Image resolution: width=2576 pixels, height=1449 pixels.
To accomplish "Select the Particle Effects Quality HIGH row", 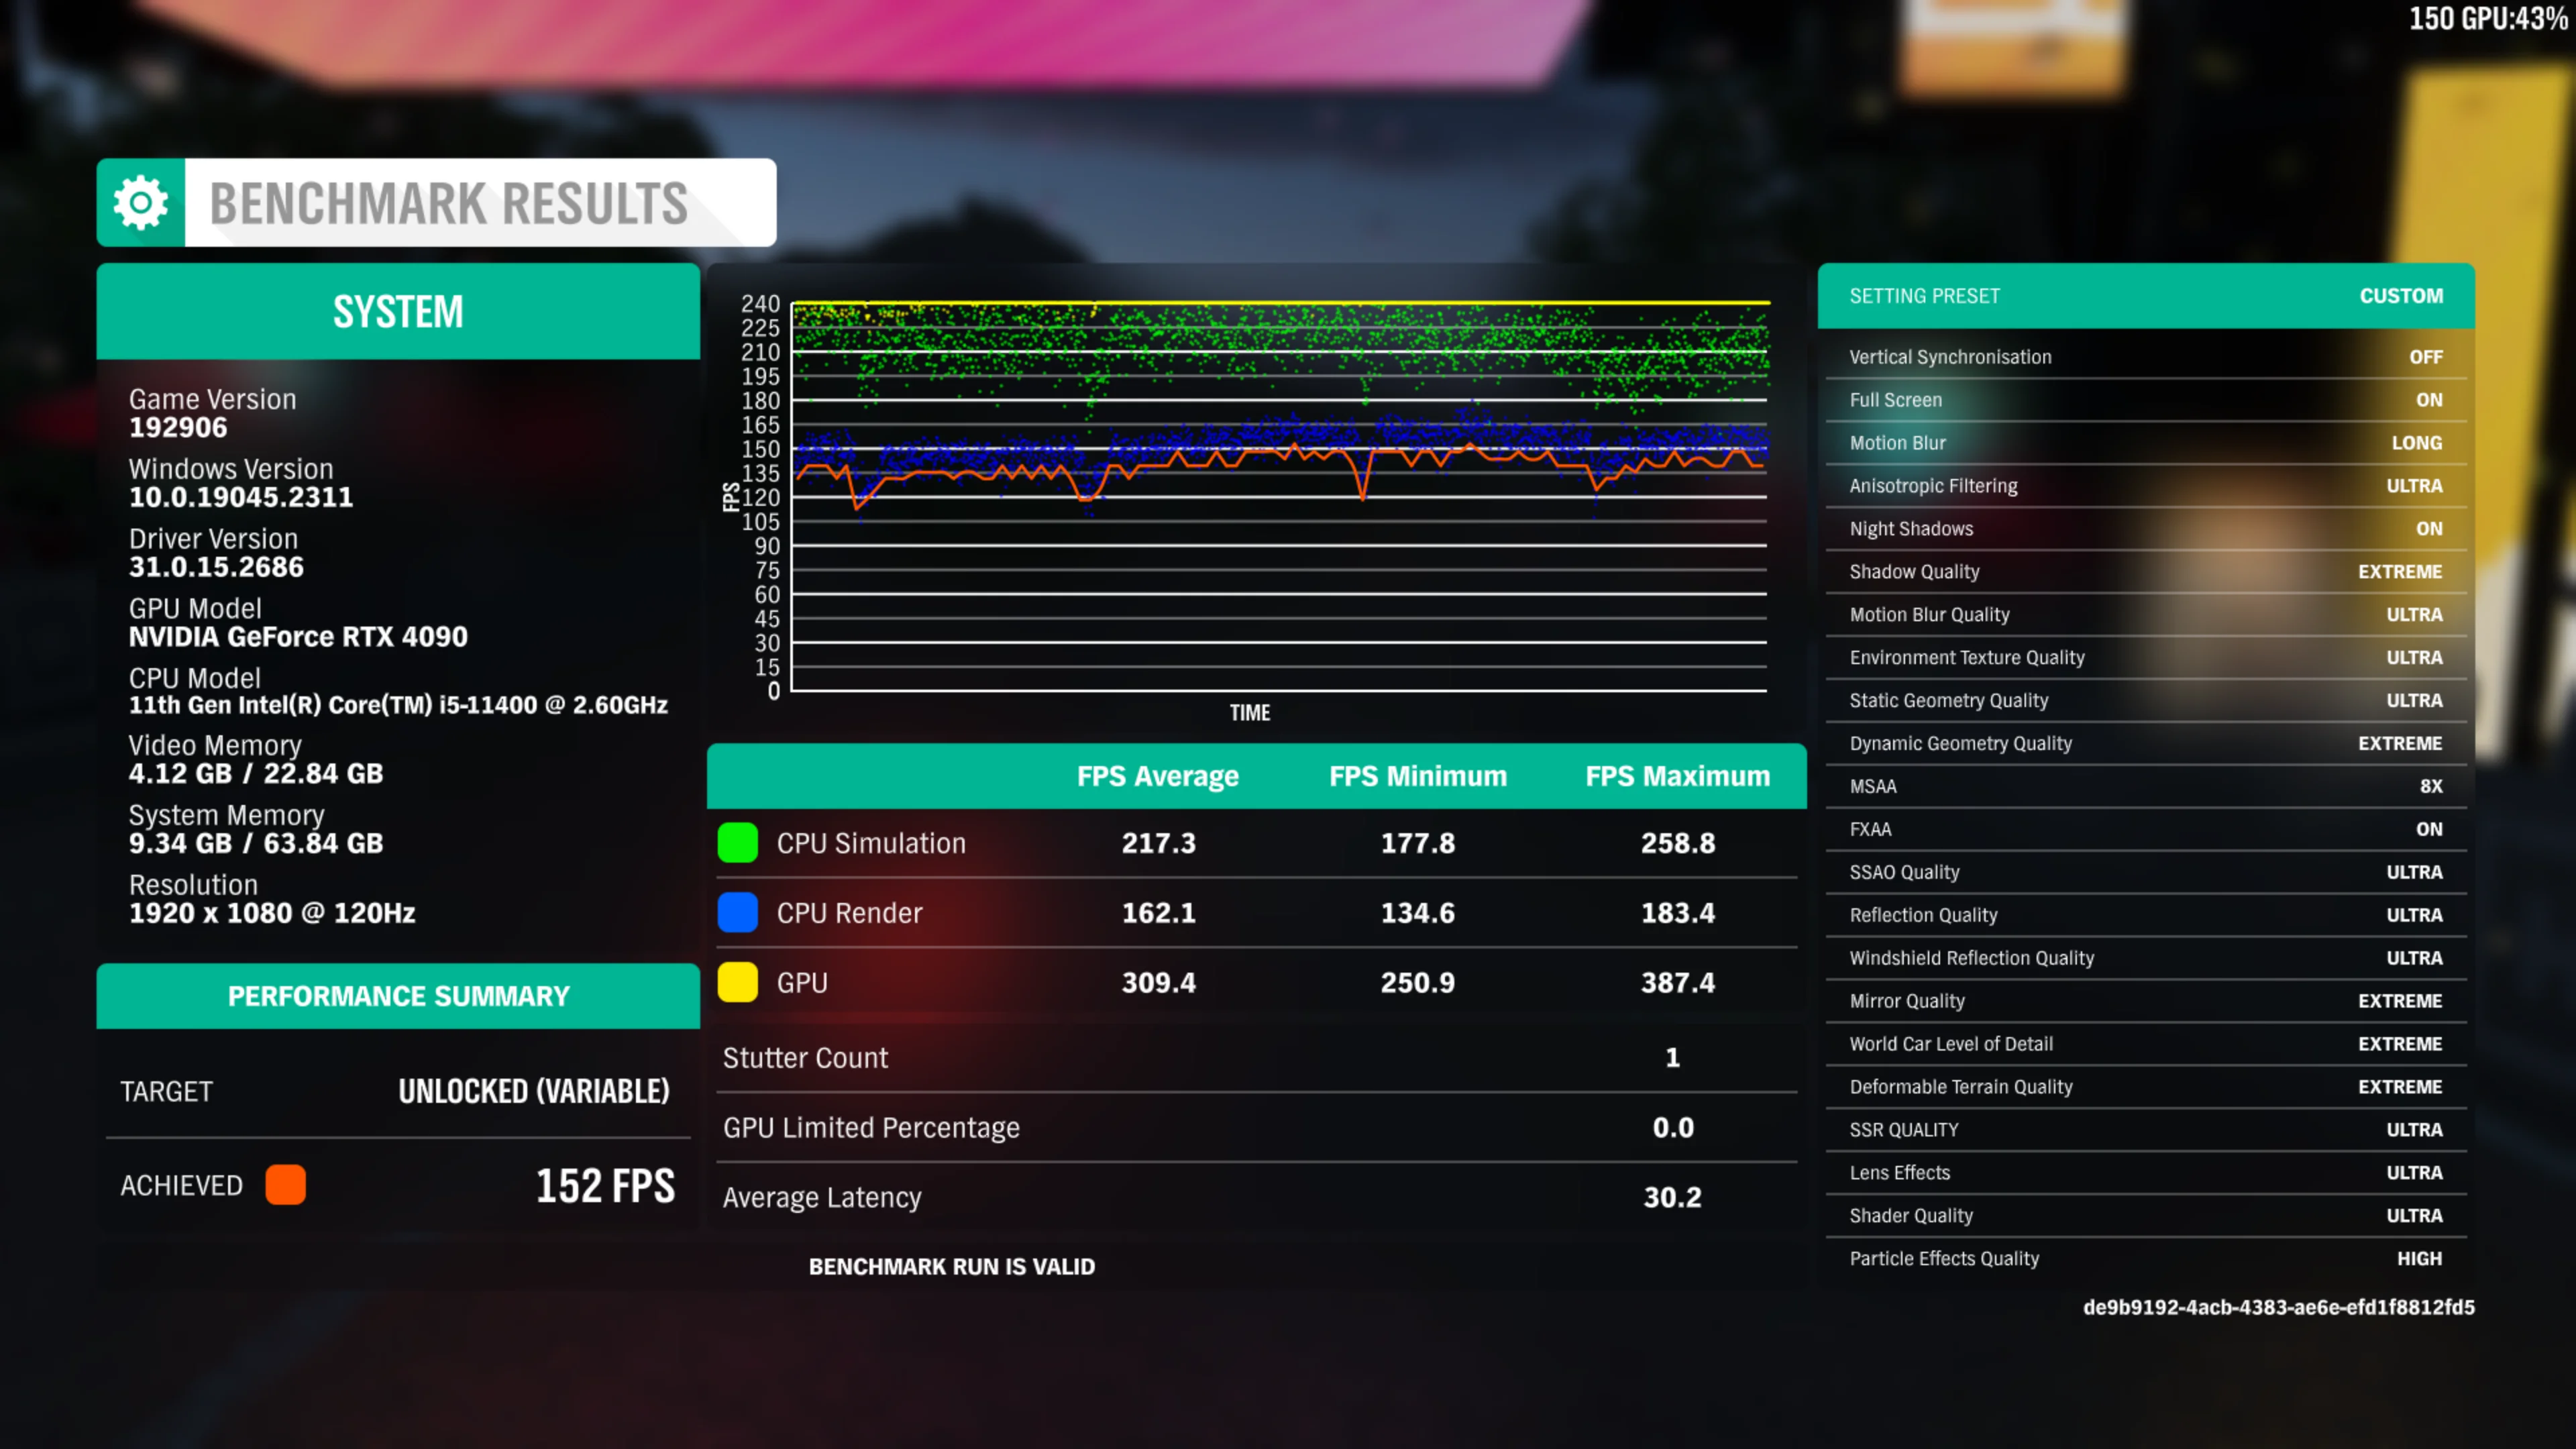I will click(x=2146, y=1259).
